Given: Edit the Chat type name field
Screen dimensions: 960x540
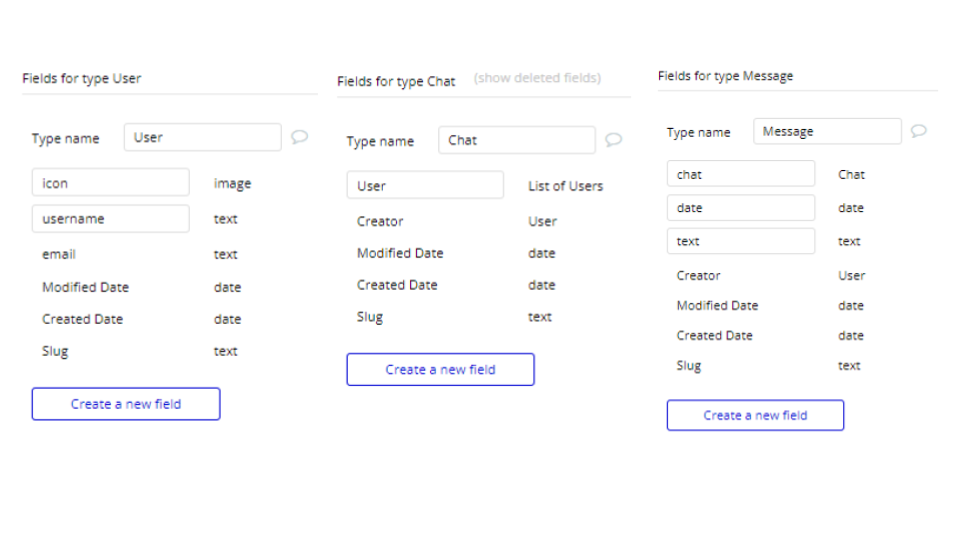Looking at the screenshot, I should pyautogui.click(x=517, y=140).
